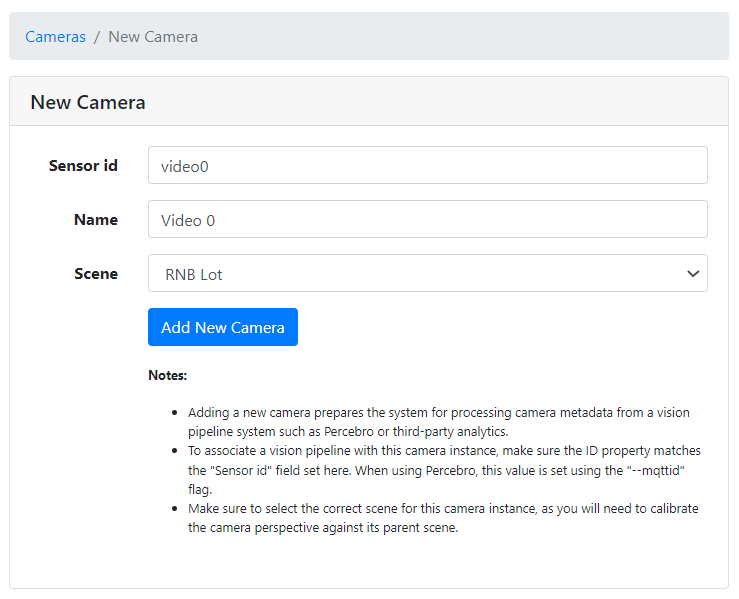
Task: Click the Sensor id field label
Action: 83,166
